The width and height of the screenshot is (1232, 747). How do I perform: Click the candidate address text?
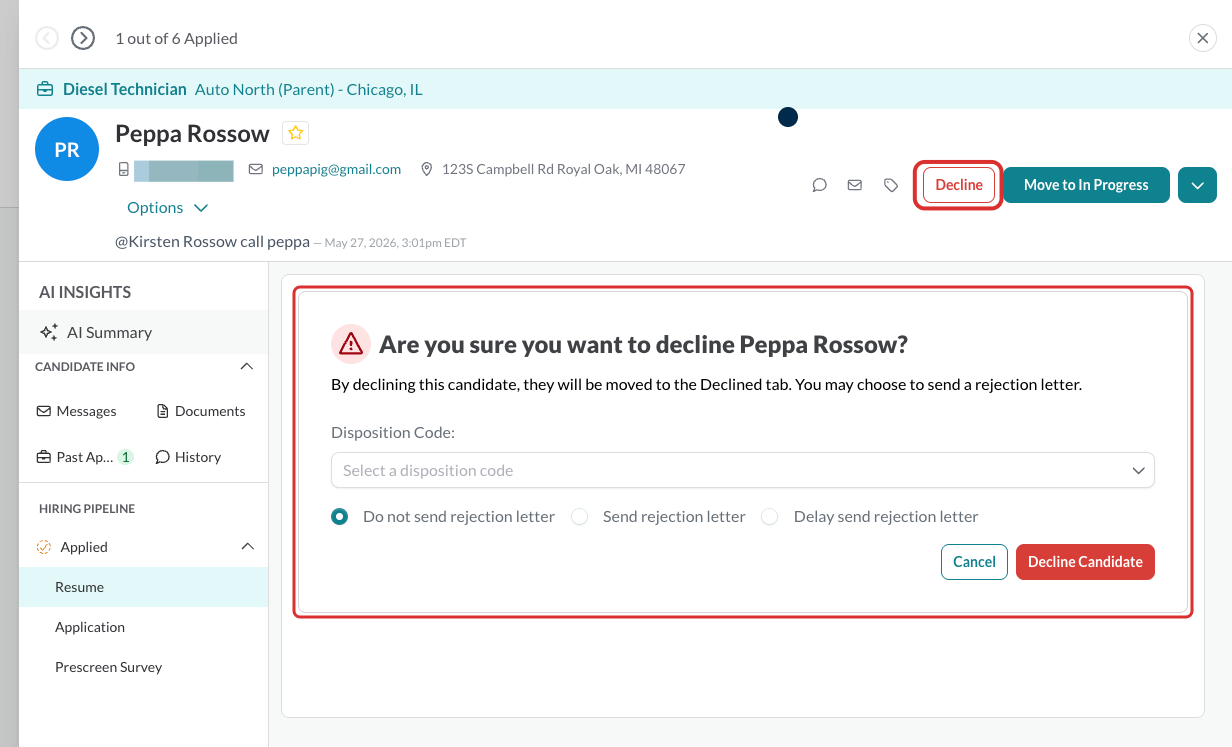pyautogui.click(x=564, y=170)
